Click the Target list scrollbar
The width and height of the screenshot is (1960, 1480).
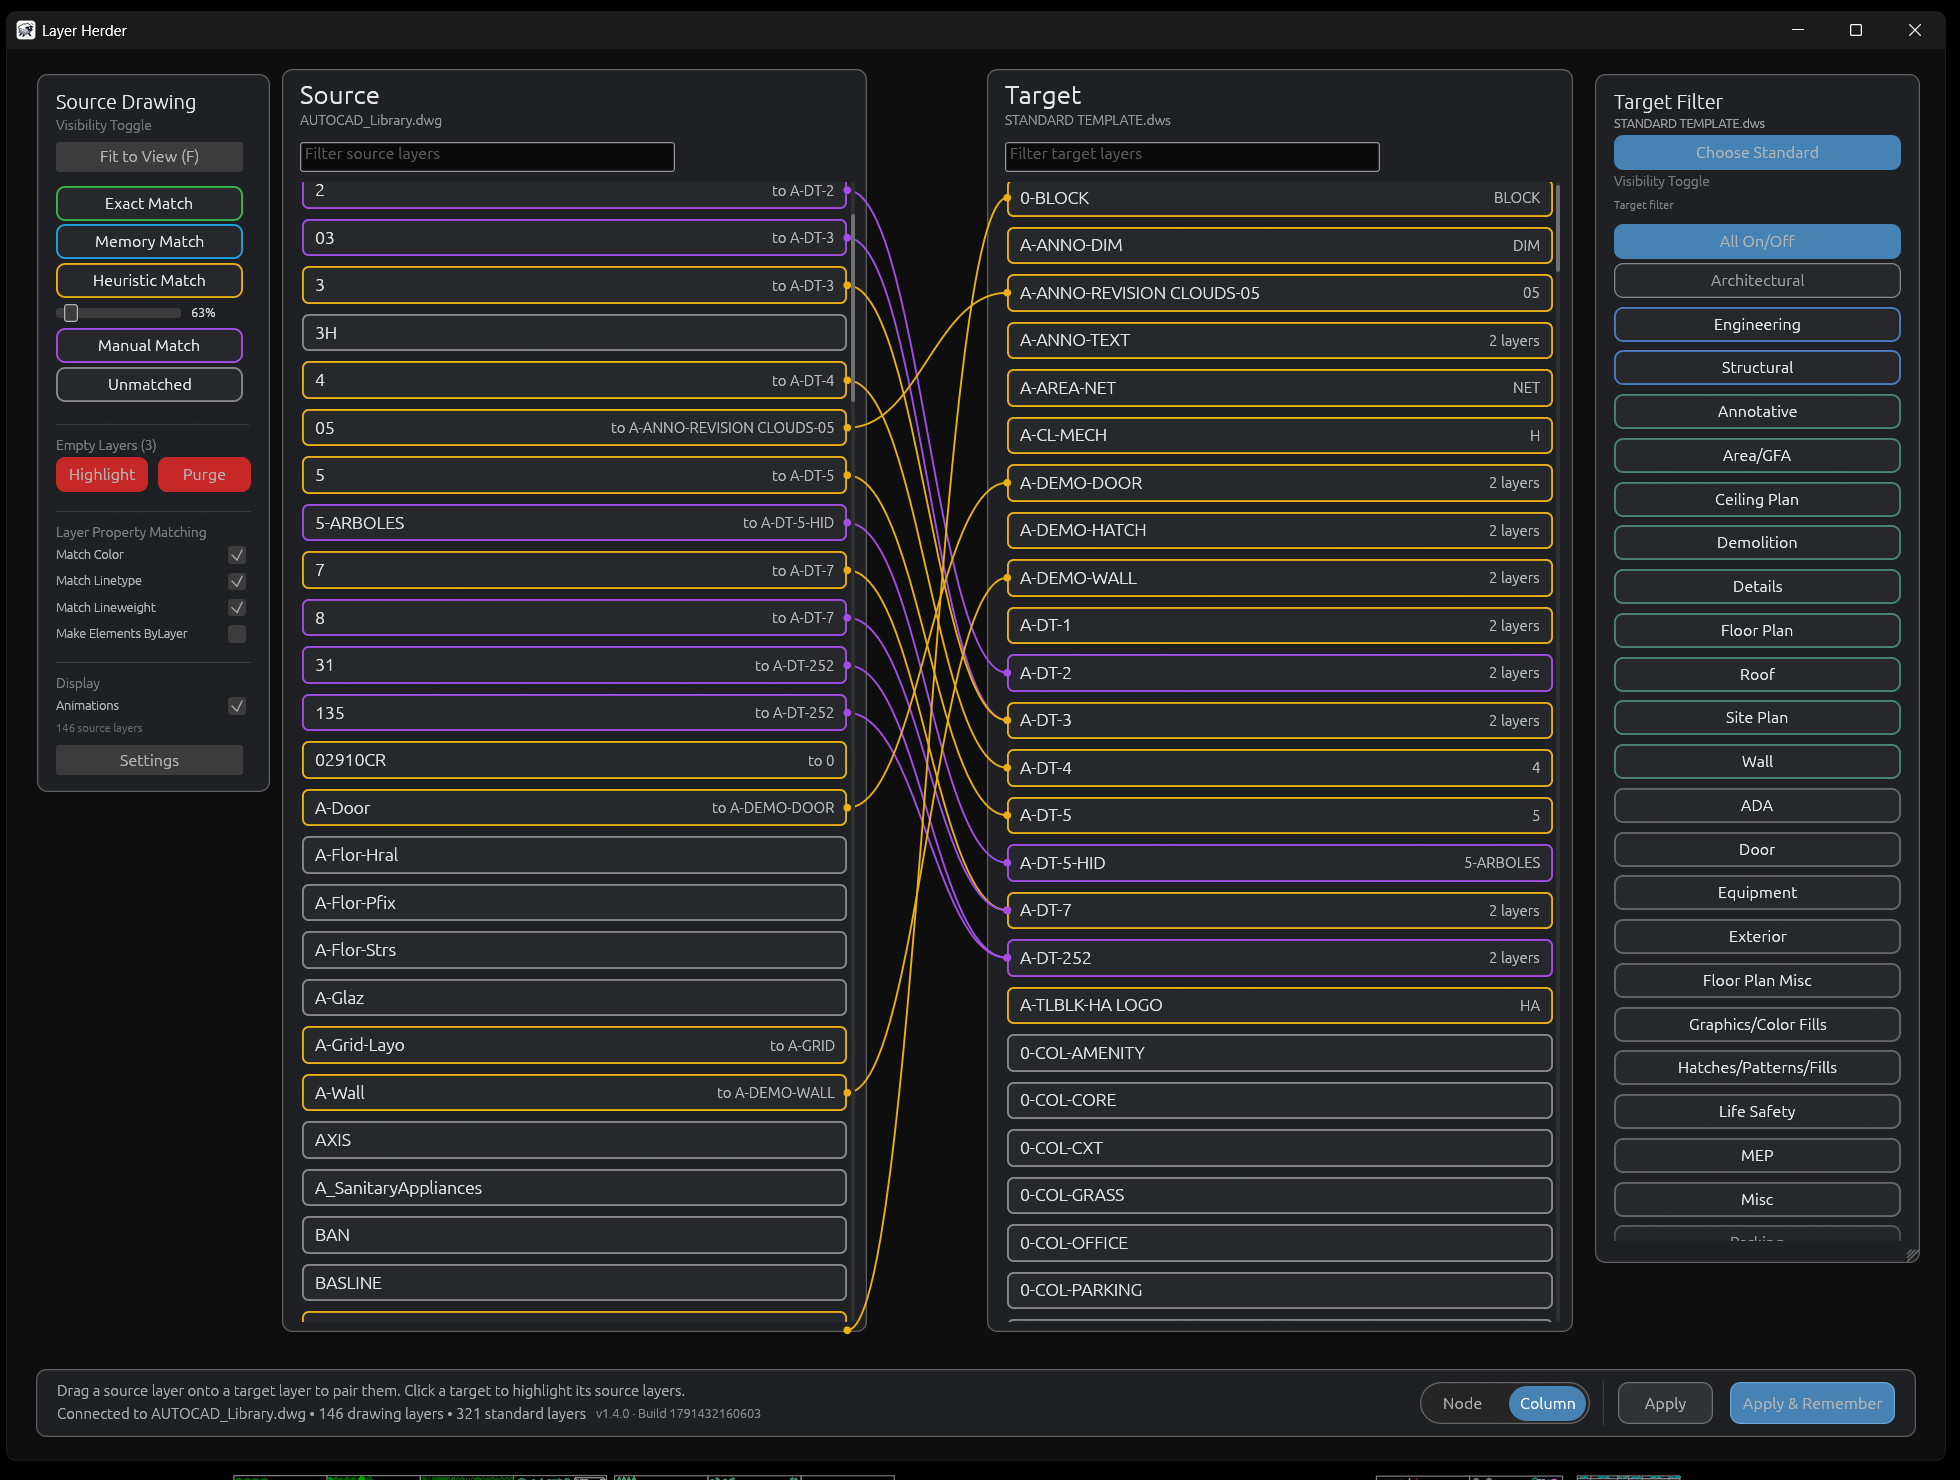1558,228
